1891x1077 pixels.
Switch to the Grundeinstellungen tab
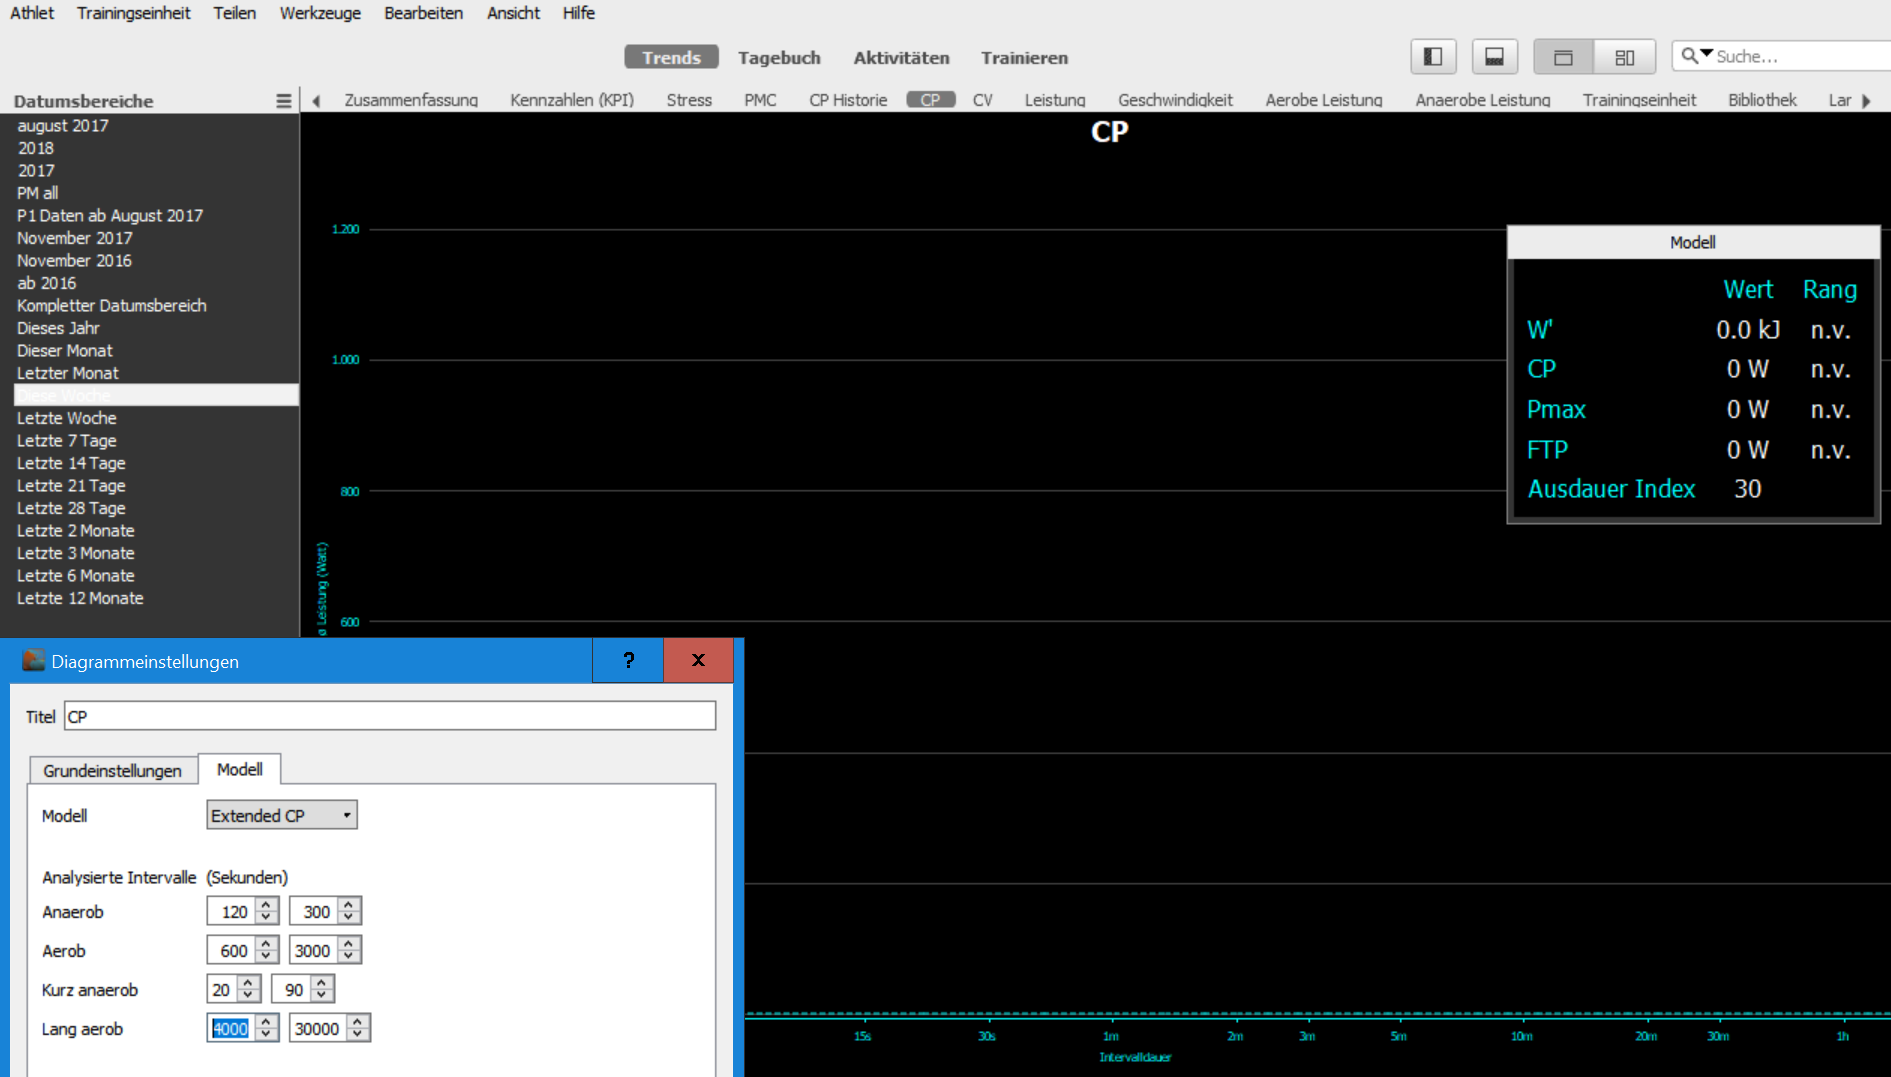pyautogui.click(x=112, y=770)
